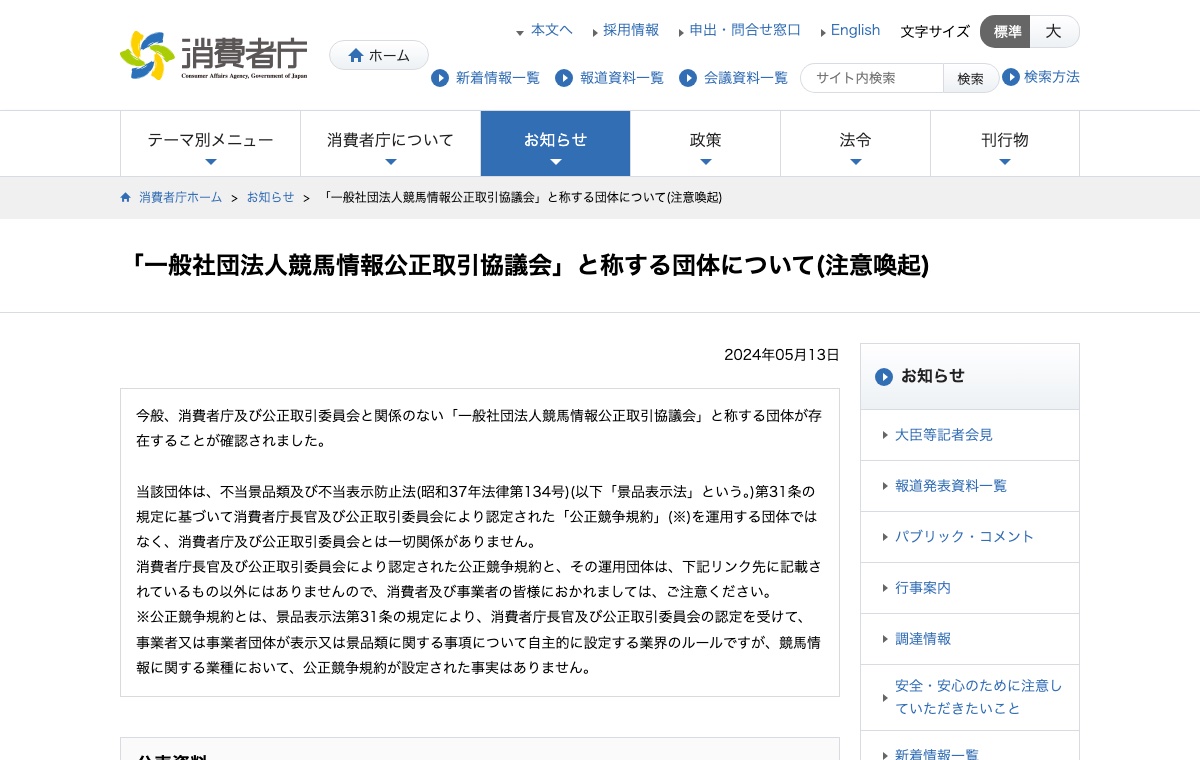Screen dimensions: 1200x760
Task: Click the Consumer Affairs Agency logo
Action: pyautogui.click(x=213, y=55)
